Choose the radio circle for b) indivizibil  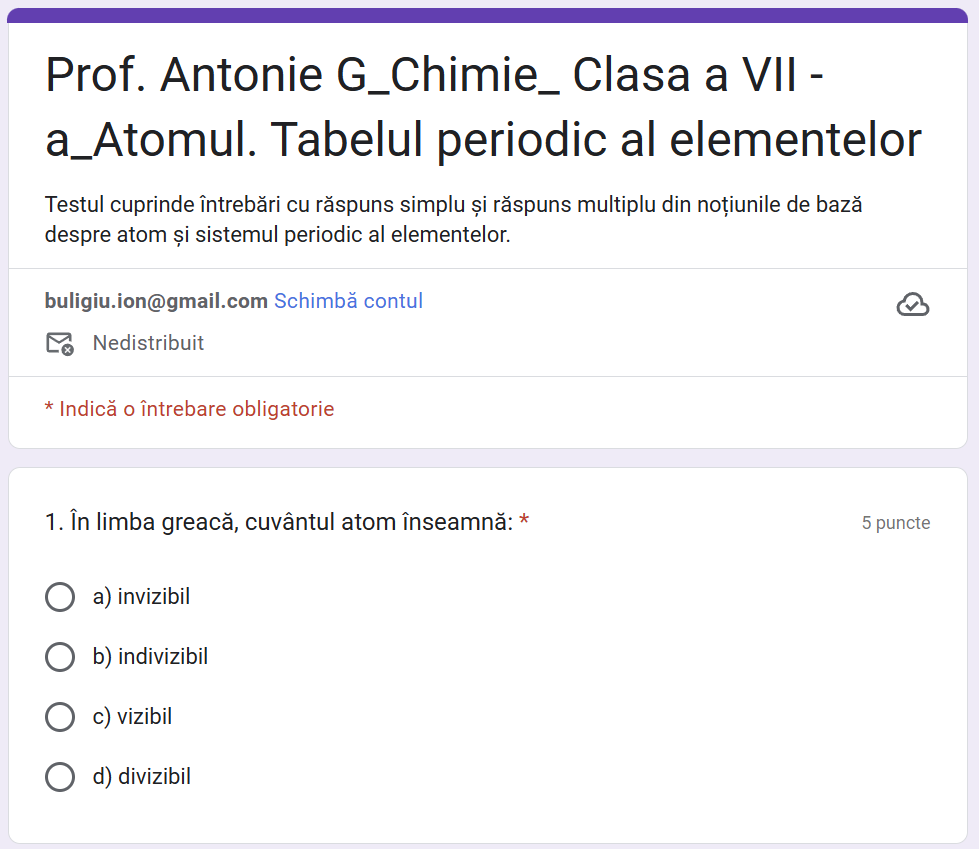60,657
